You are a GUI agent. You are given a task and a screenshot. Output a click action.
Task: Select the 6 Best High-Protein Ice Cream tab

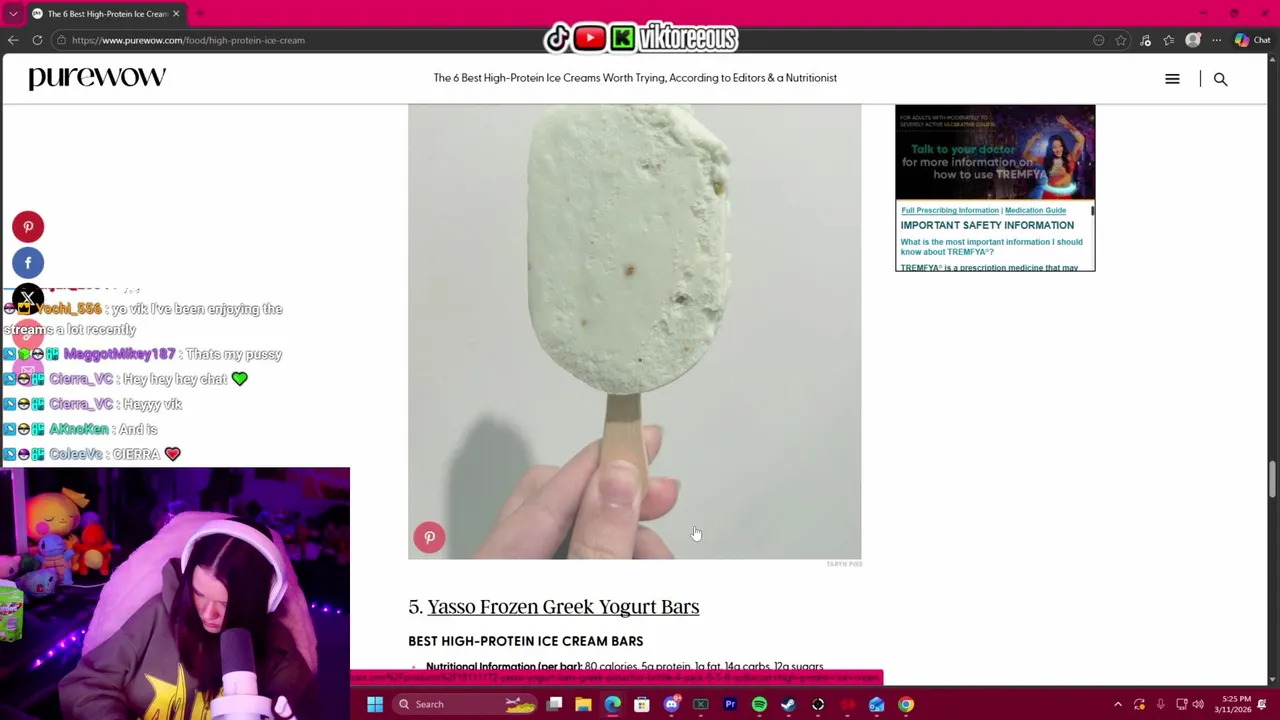click(105, 14)
